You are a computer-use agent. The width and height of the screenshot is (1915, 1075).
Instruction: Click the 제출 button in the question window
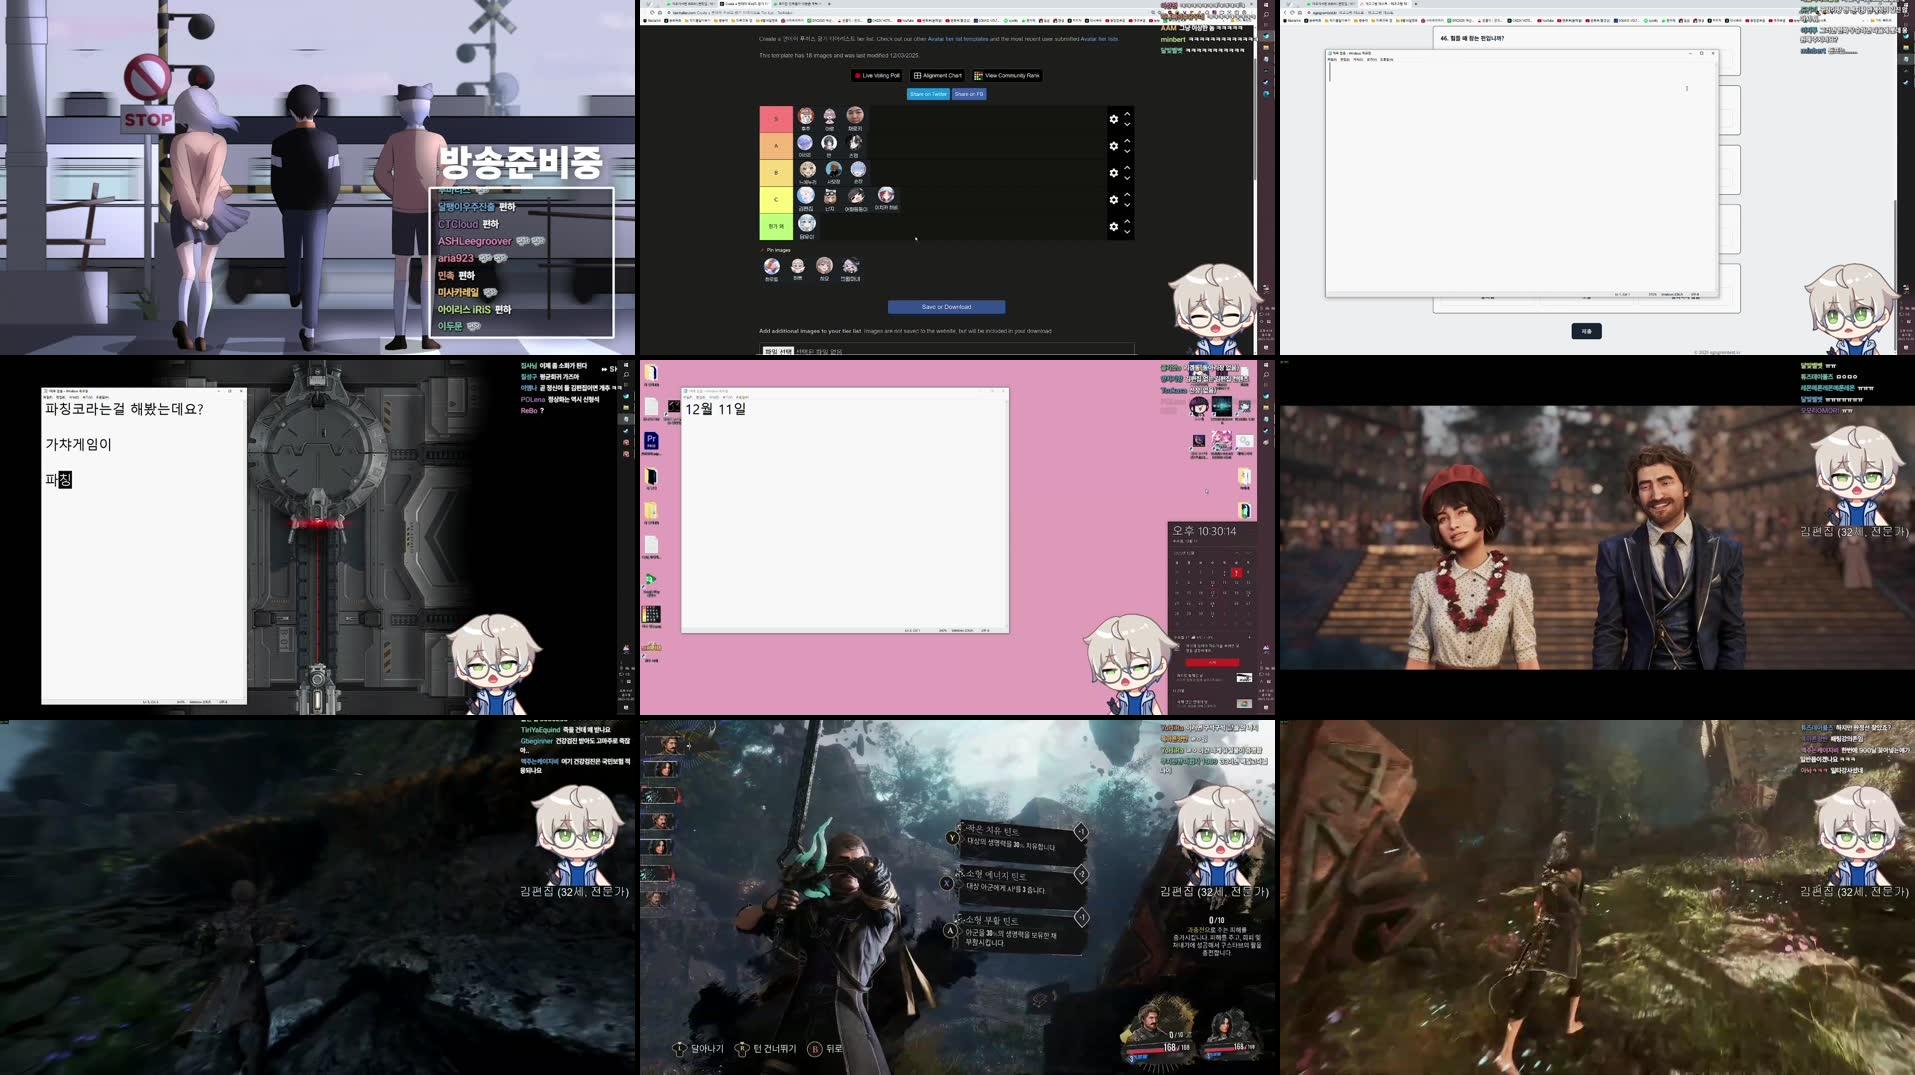[x=1586, y=330]
